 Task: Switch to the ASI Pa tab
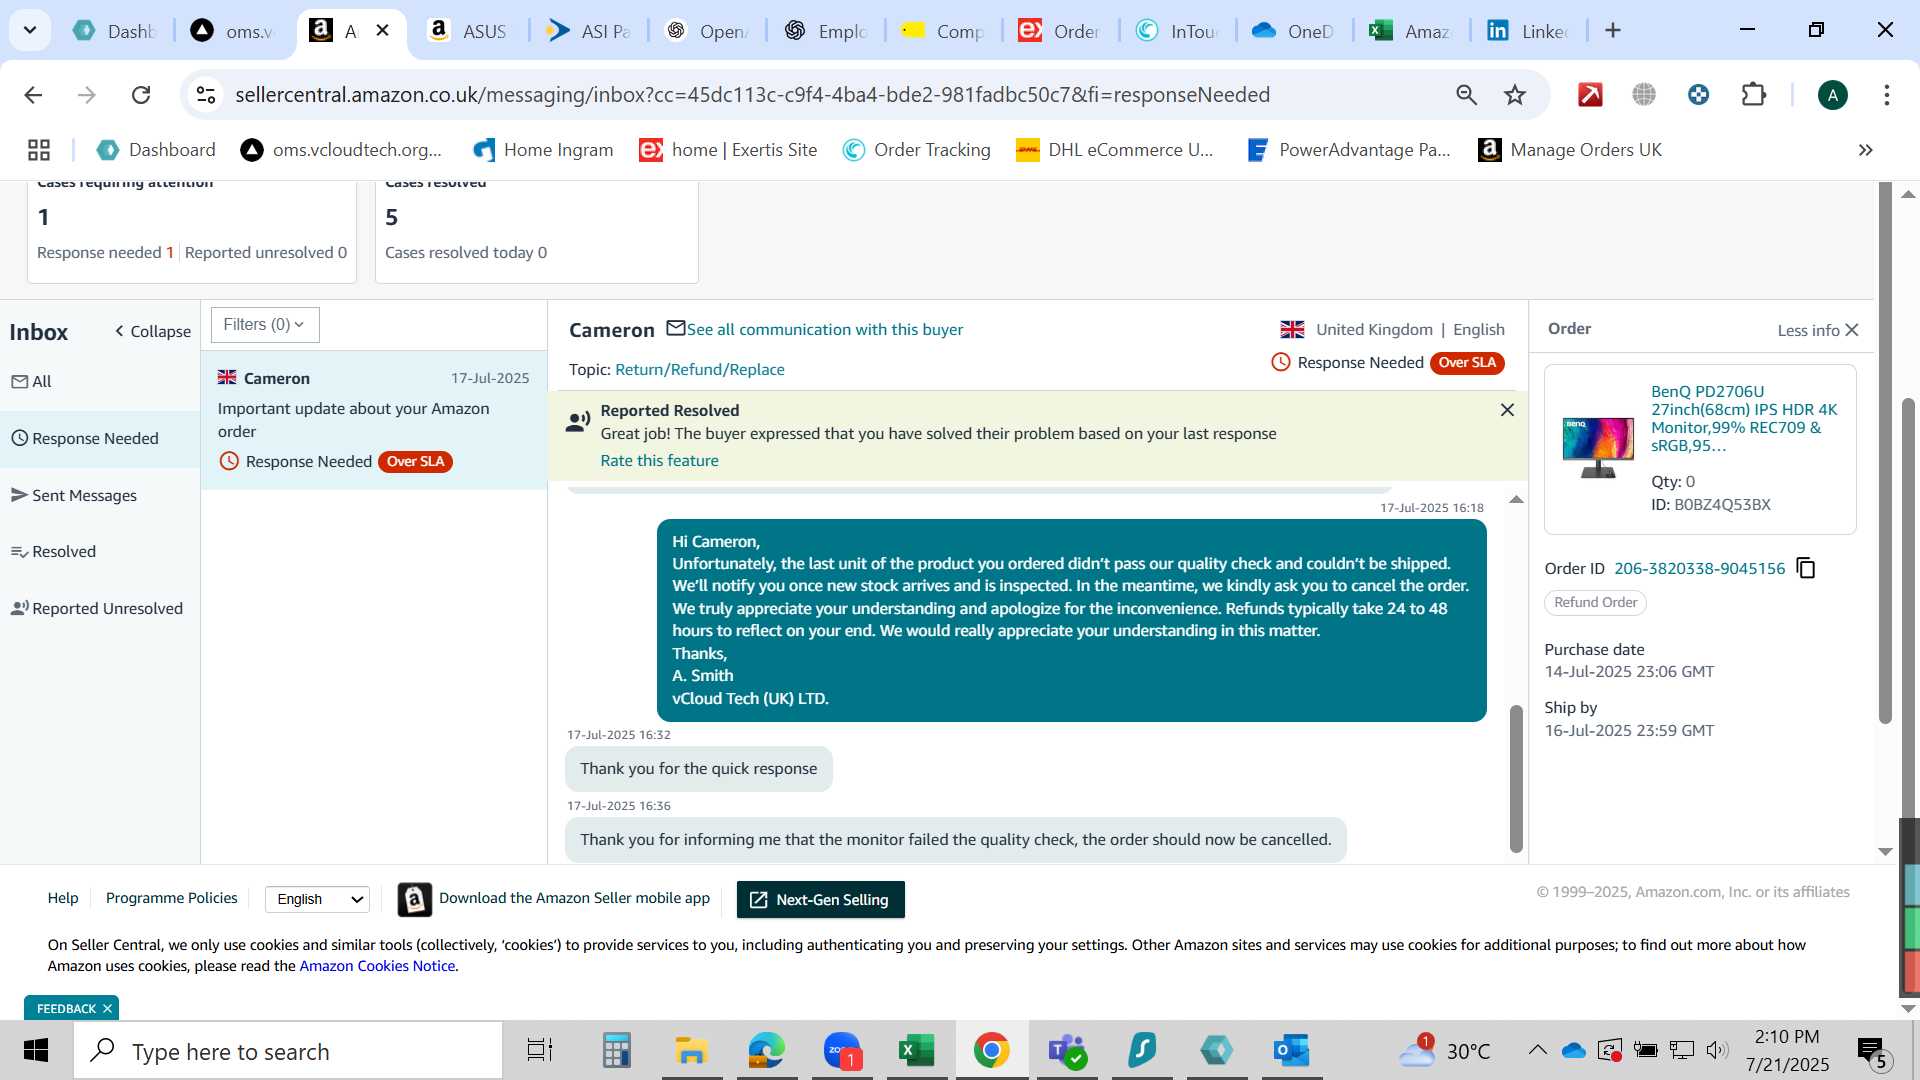pyautogui.click(x=587, y=31)
